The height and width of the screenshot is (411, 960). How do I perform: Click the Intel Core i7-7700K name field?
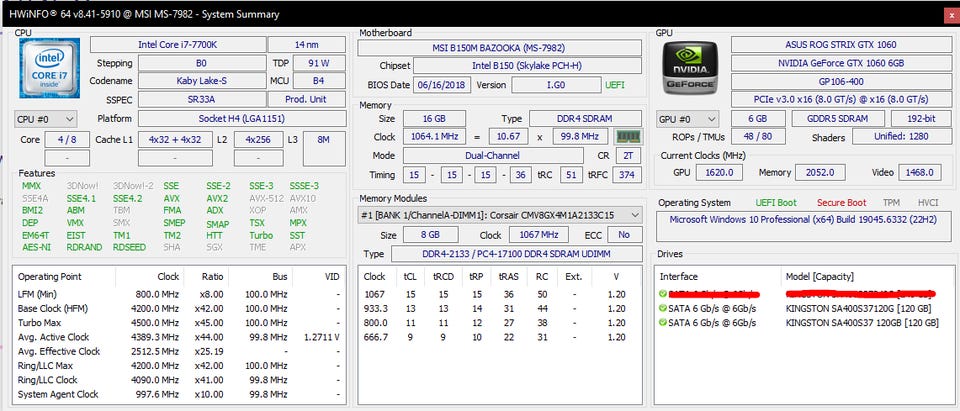click(178, 45)
